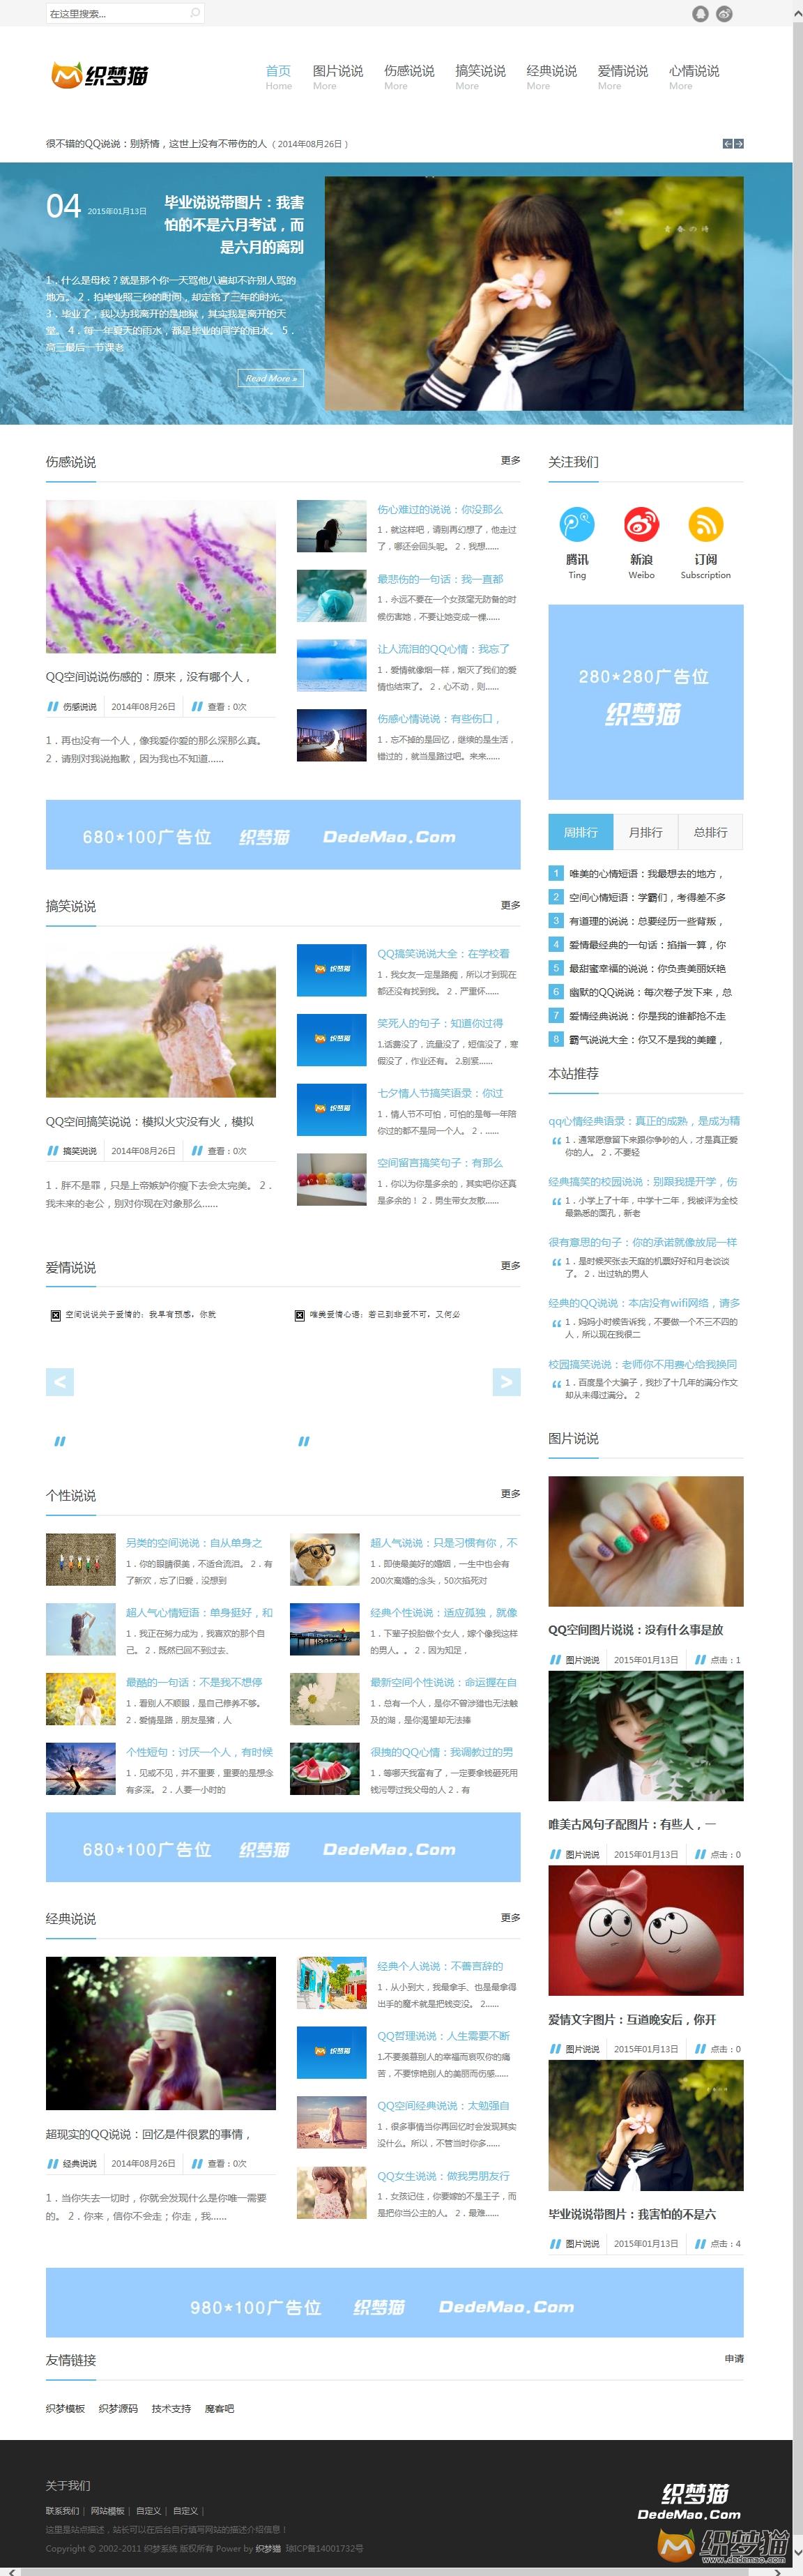This screenshot has width=803, height=2576.
Task: Open recommended 校园搞笑说说：老师你不用费心
Action: 642,1364
